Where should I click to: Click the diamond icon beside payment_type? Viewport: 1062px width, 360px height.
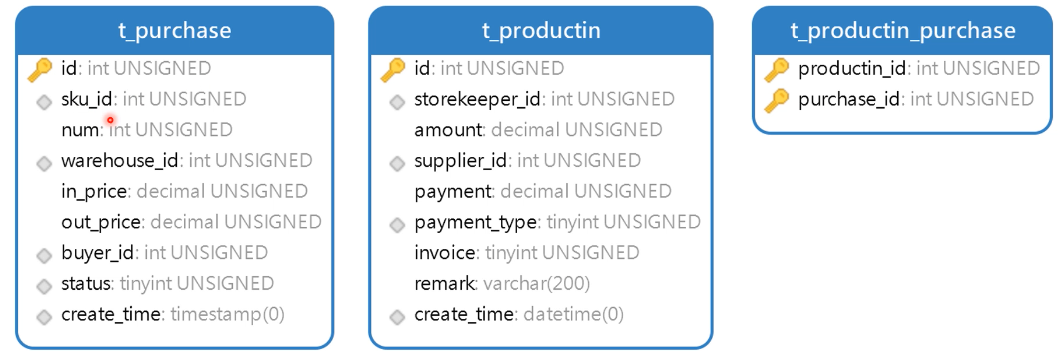pos(398,225)
